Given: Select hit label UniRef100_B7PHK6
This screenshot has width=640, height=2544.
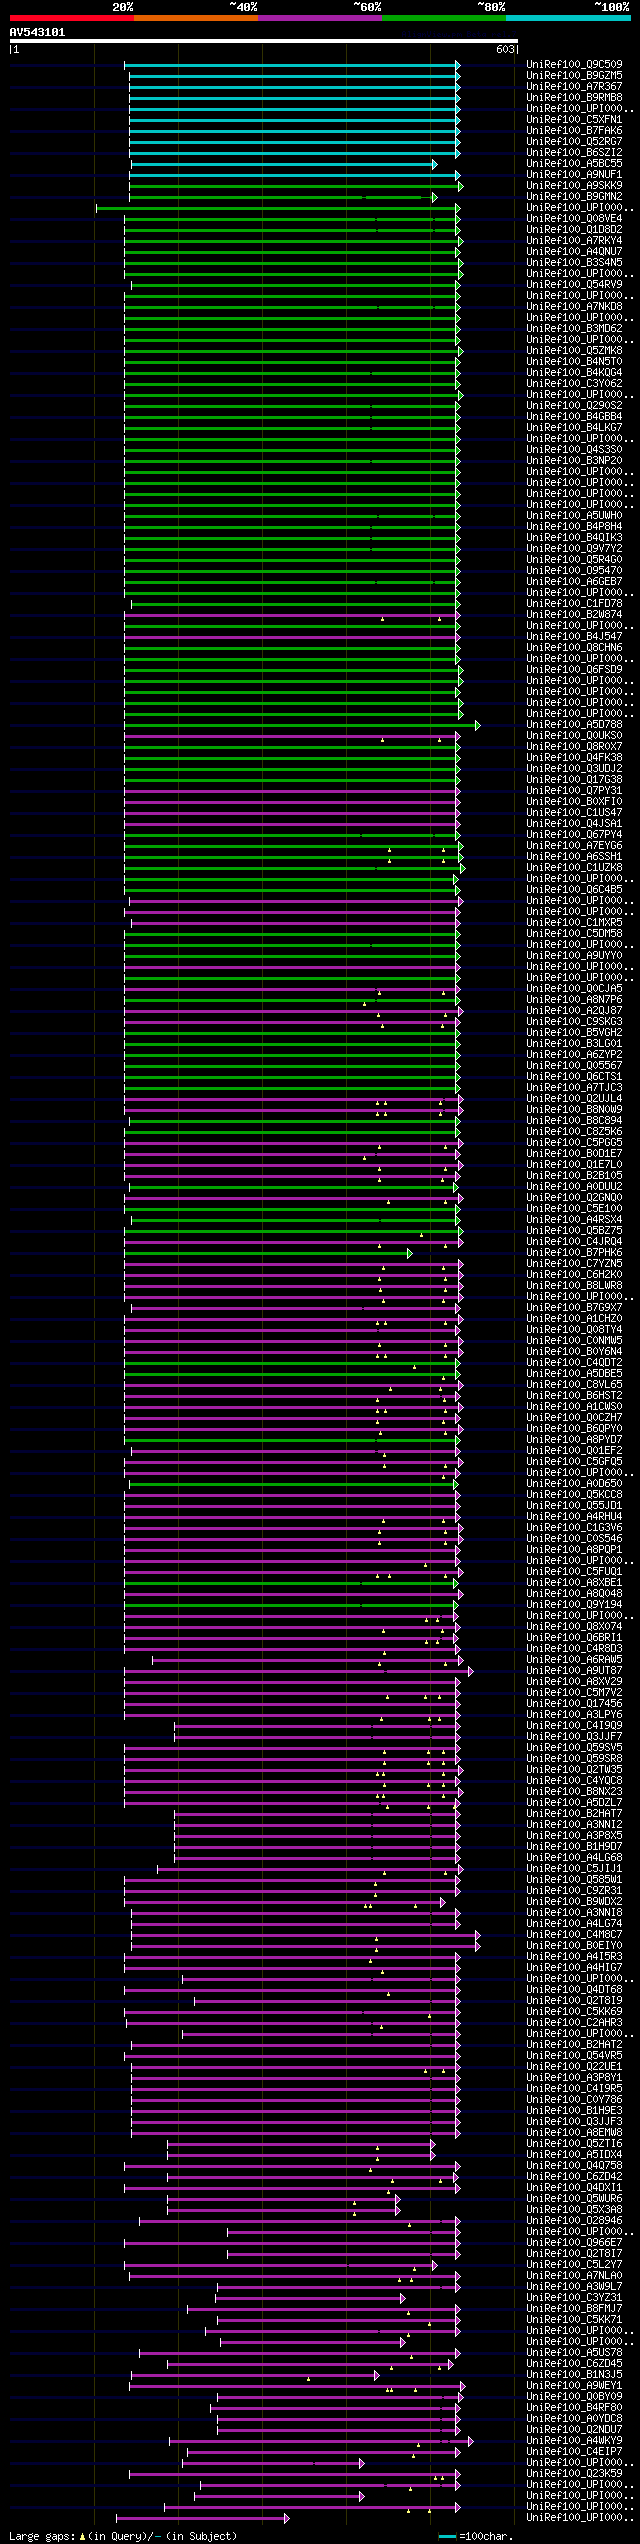Looking at the screenshot, I should click(x=574, y=1253).
